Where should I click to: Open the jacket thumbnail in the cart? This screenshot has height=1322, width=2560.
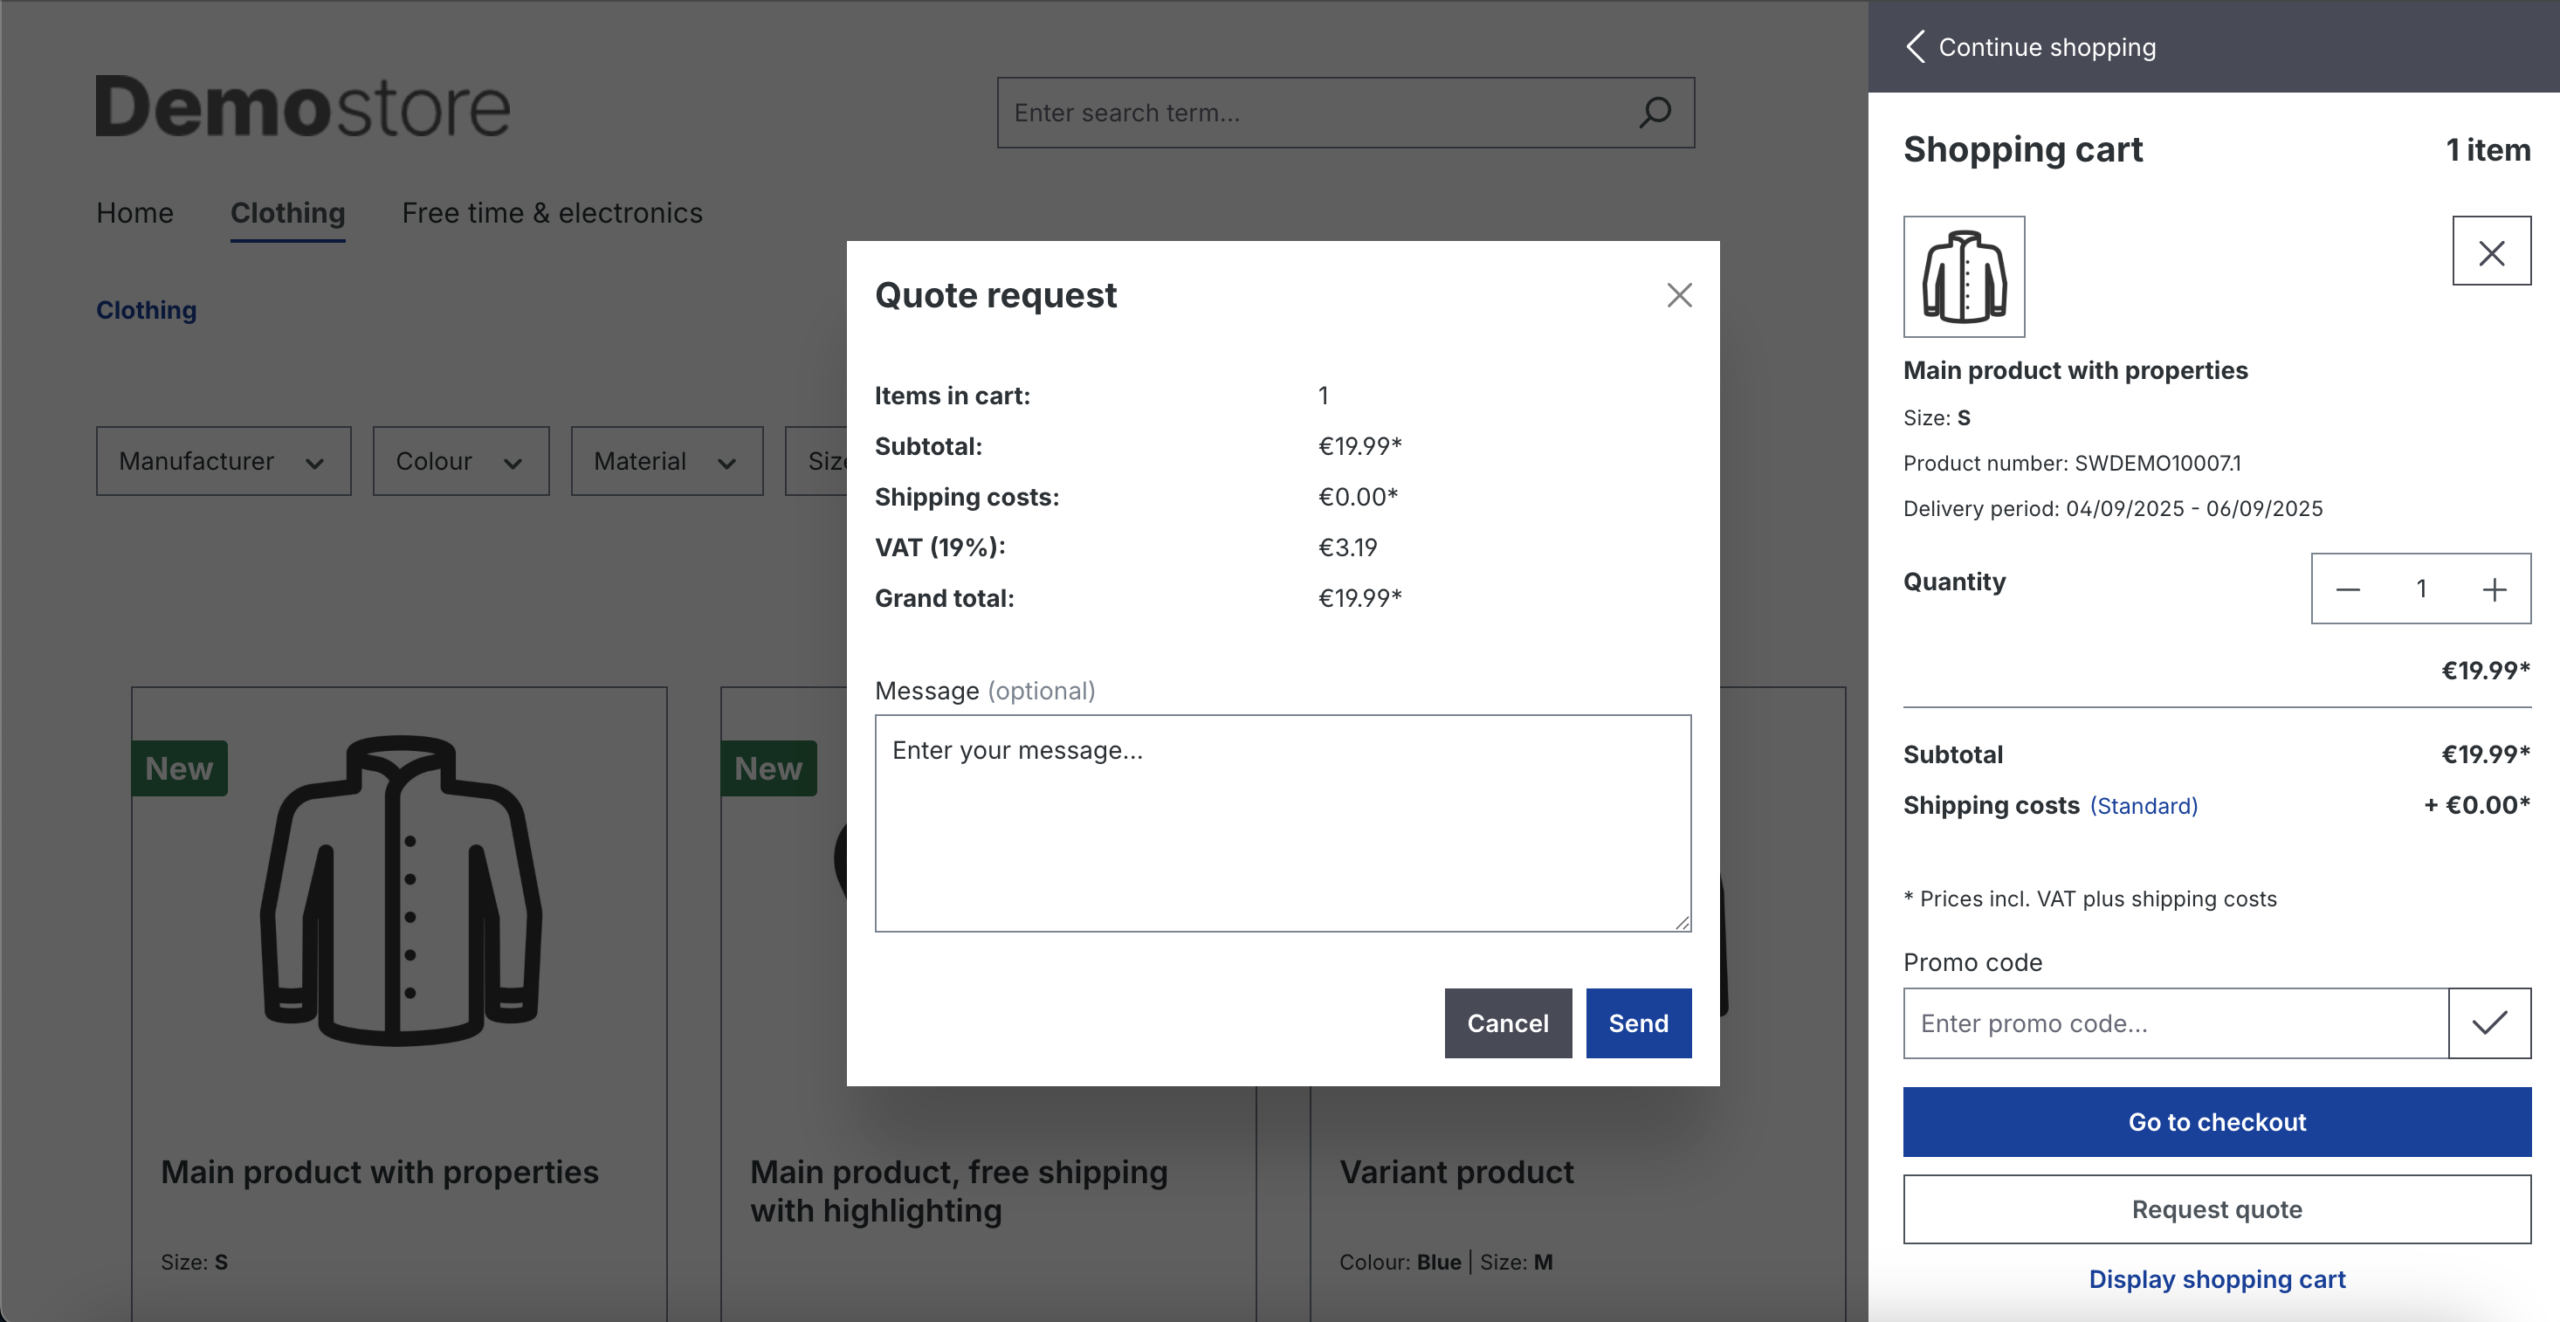pyautogui.click(x=1964, y=277)
